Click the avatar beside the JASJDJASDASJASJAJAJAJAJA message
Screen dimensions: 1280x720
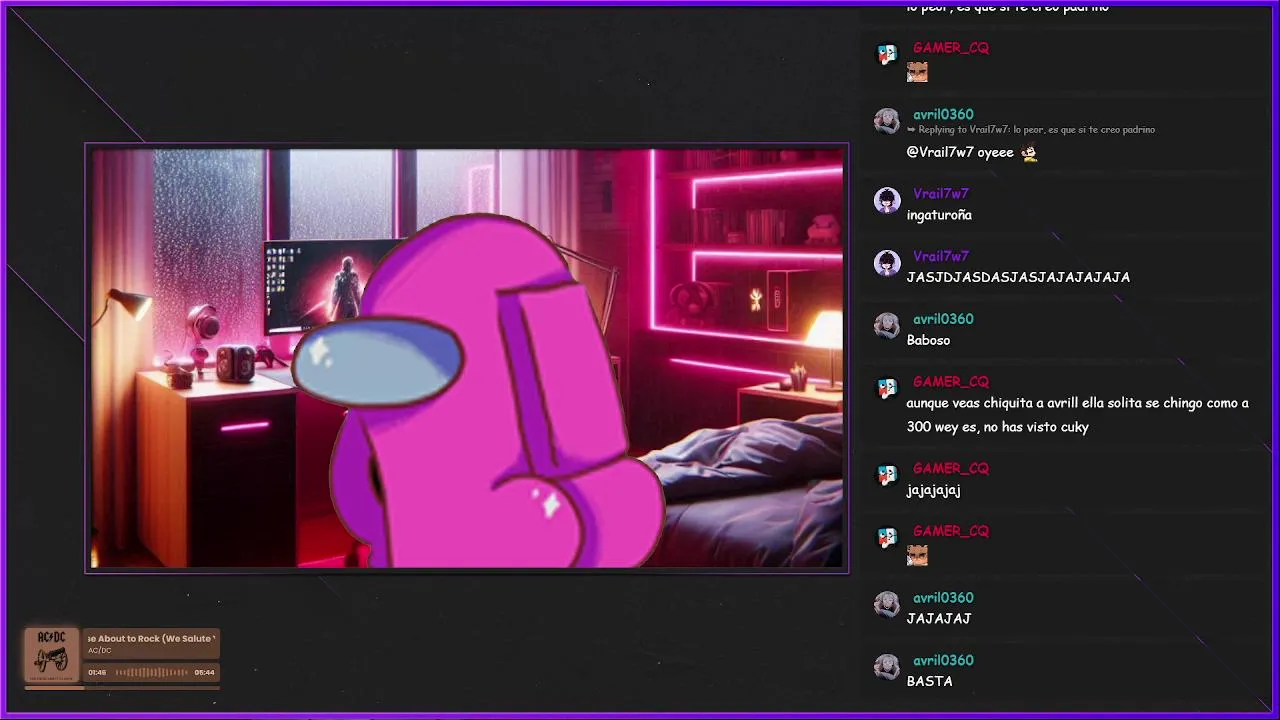pos(887,263)
